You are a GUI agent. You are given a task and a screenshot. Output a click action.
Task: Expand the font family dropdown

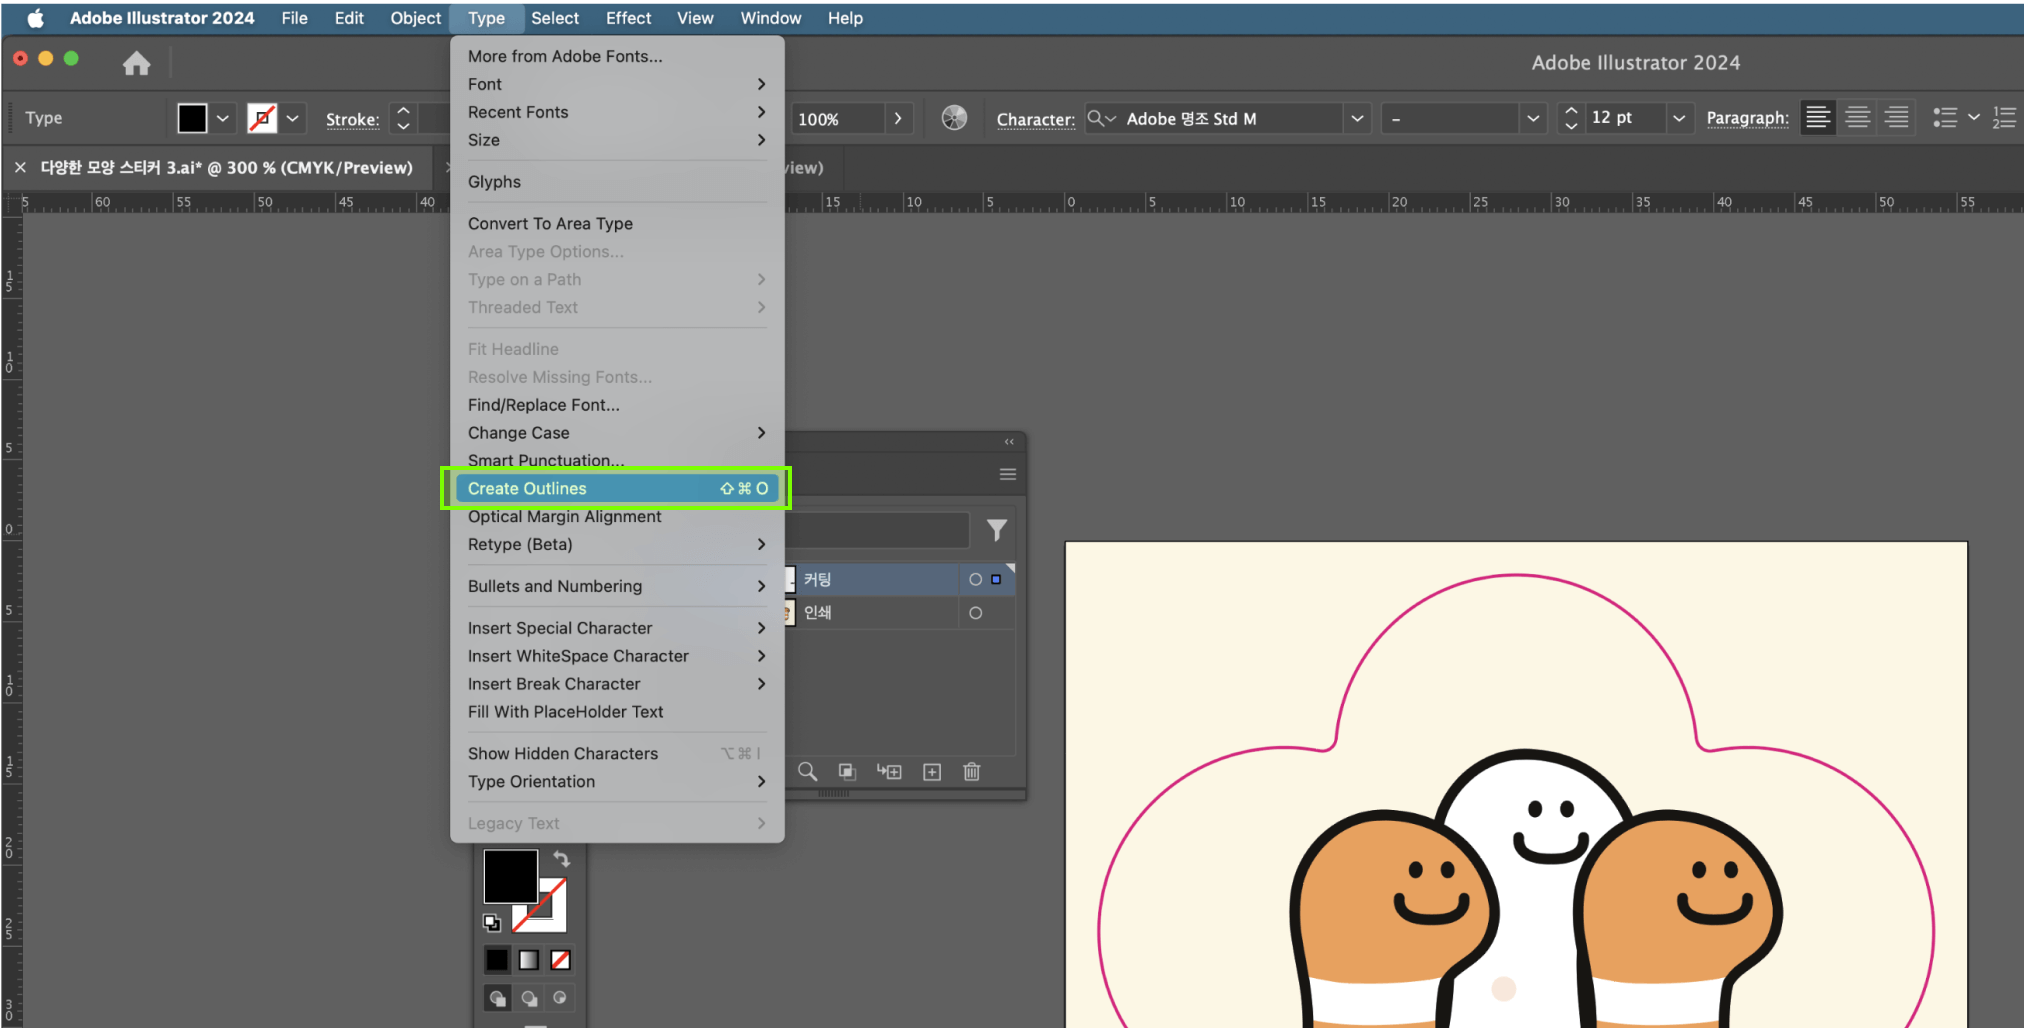(1357, 118)
